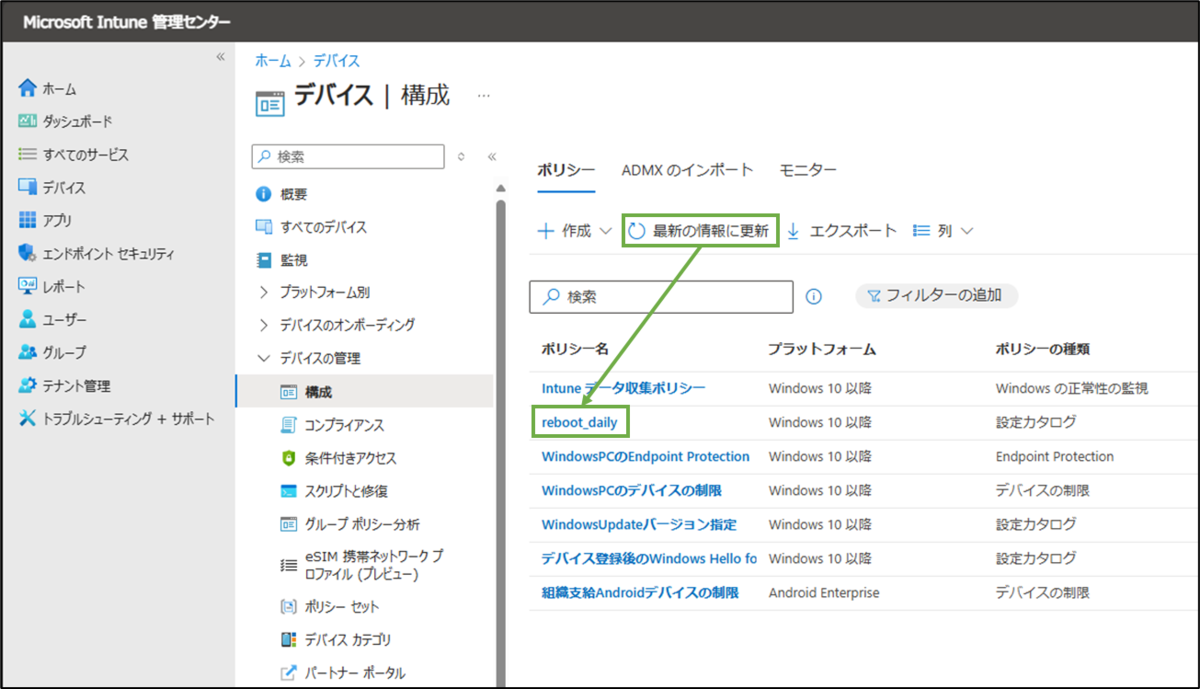The image size is (1200, 689).
Task: Collapse デバイスの管理 section
Action: 264,358
